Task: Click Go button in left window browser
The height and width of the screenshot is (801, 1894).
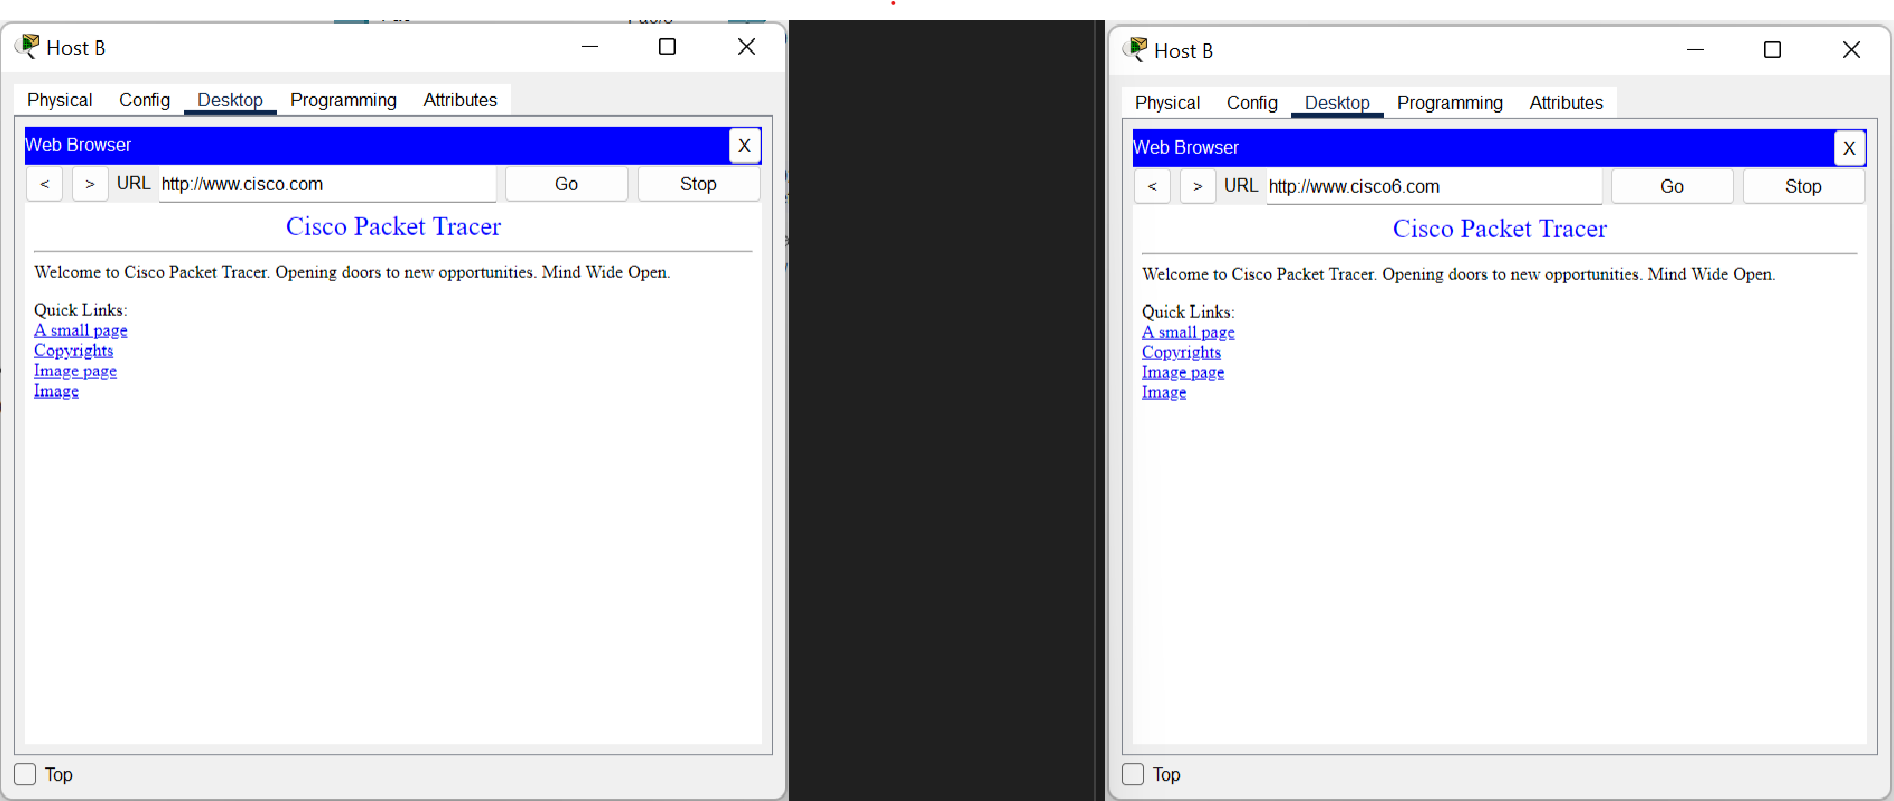Action: click(x=566, y=184)
